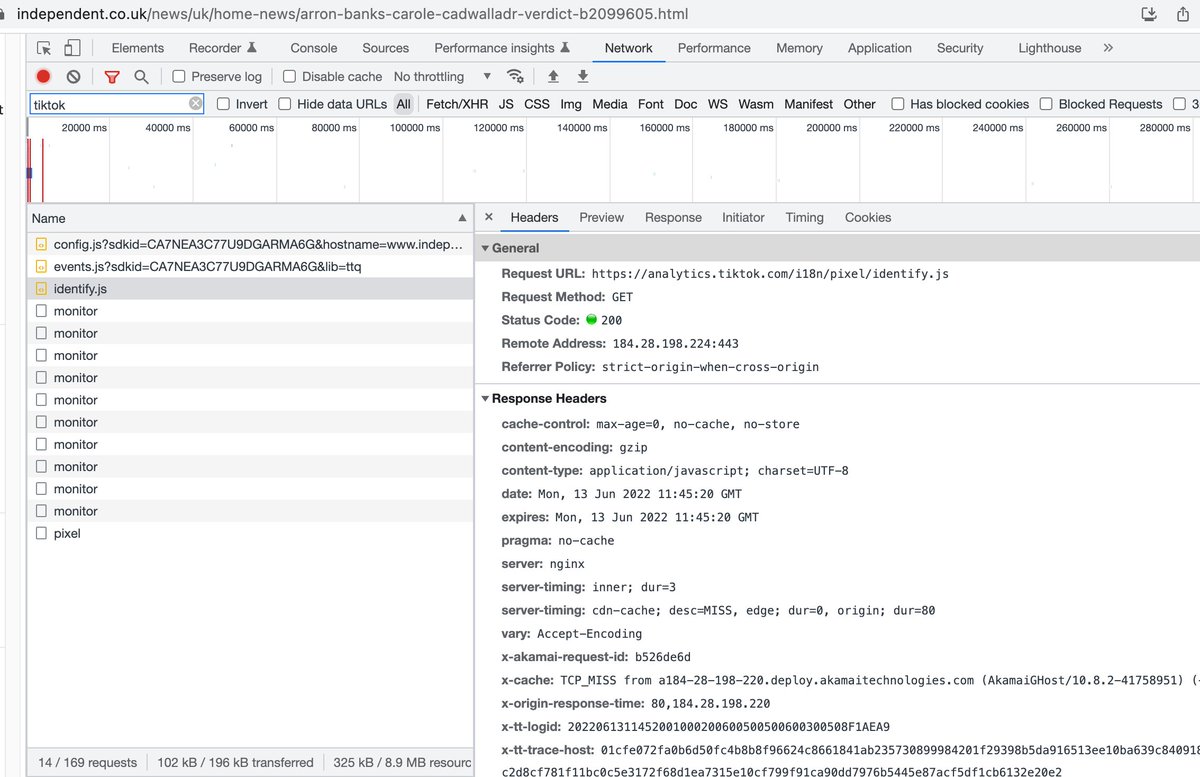Filter by Manifest type

coord(809,104)
